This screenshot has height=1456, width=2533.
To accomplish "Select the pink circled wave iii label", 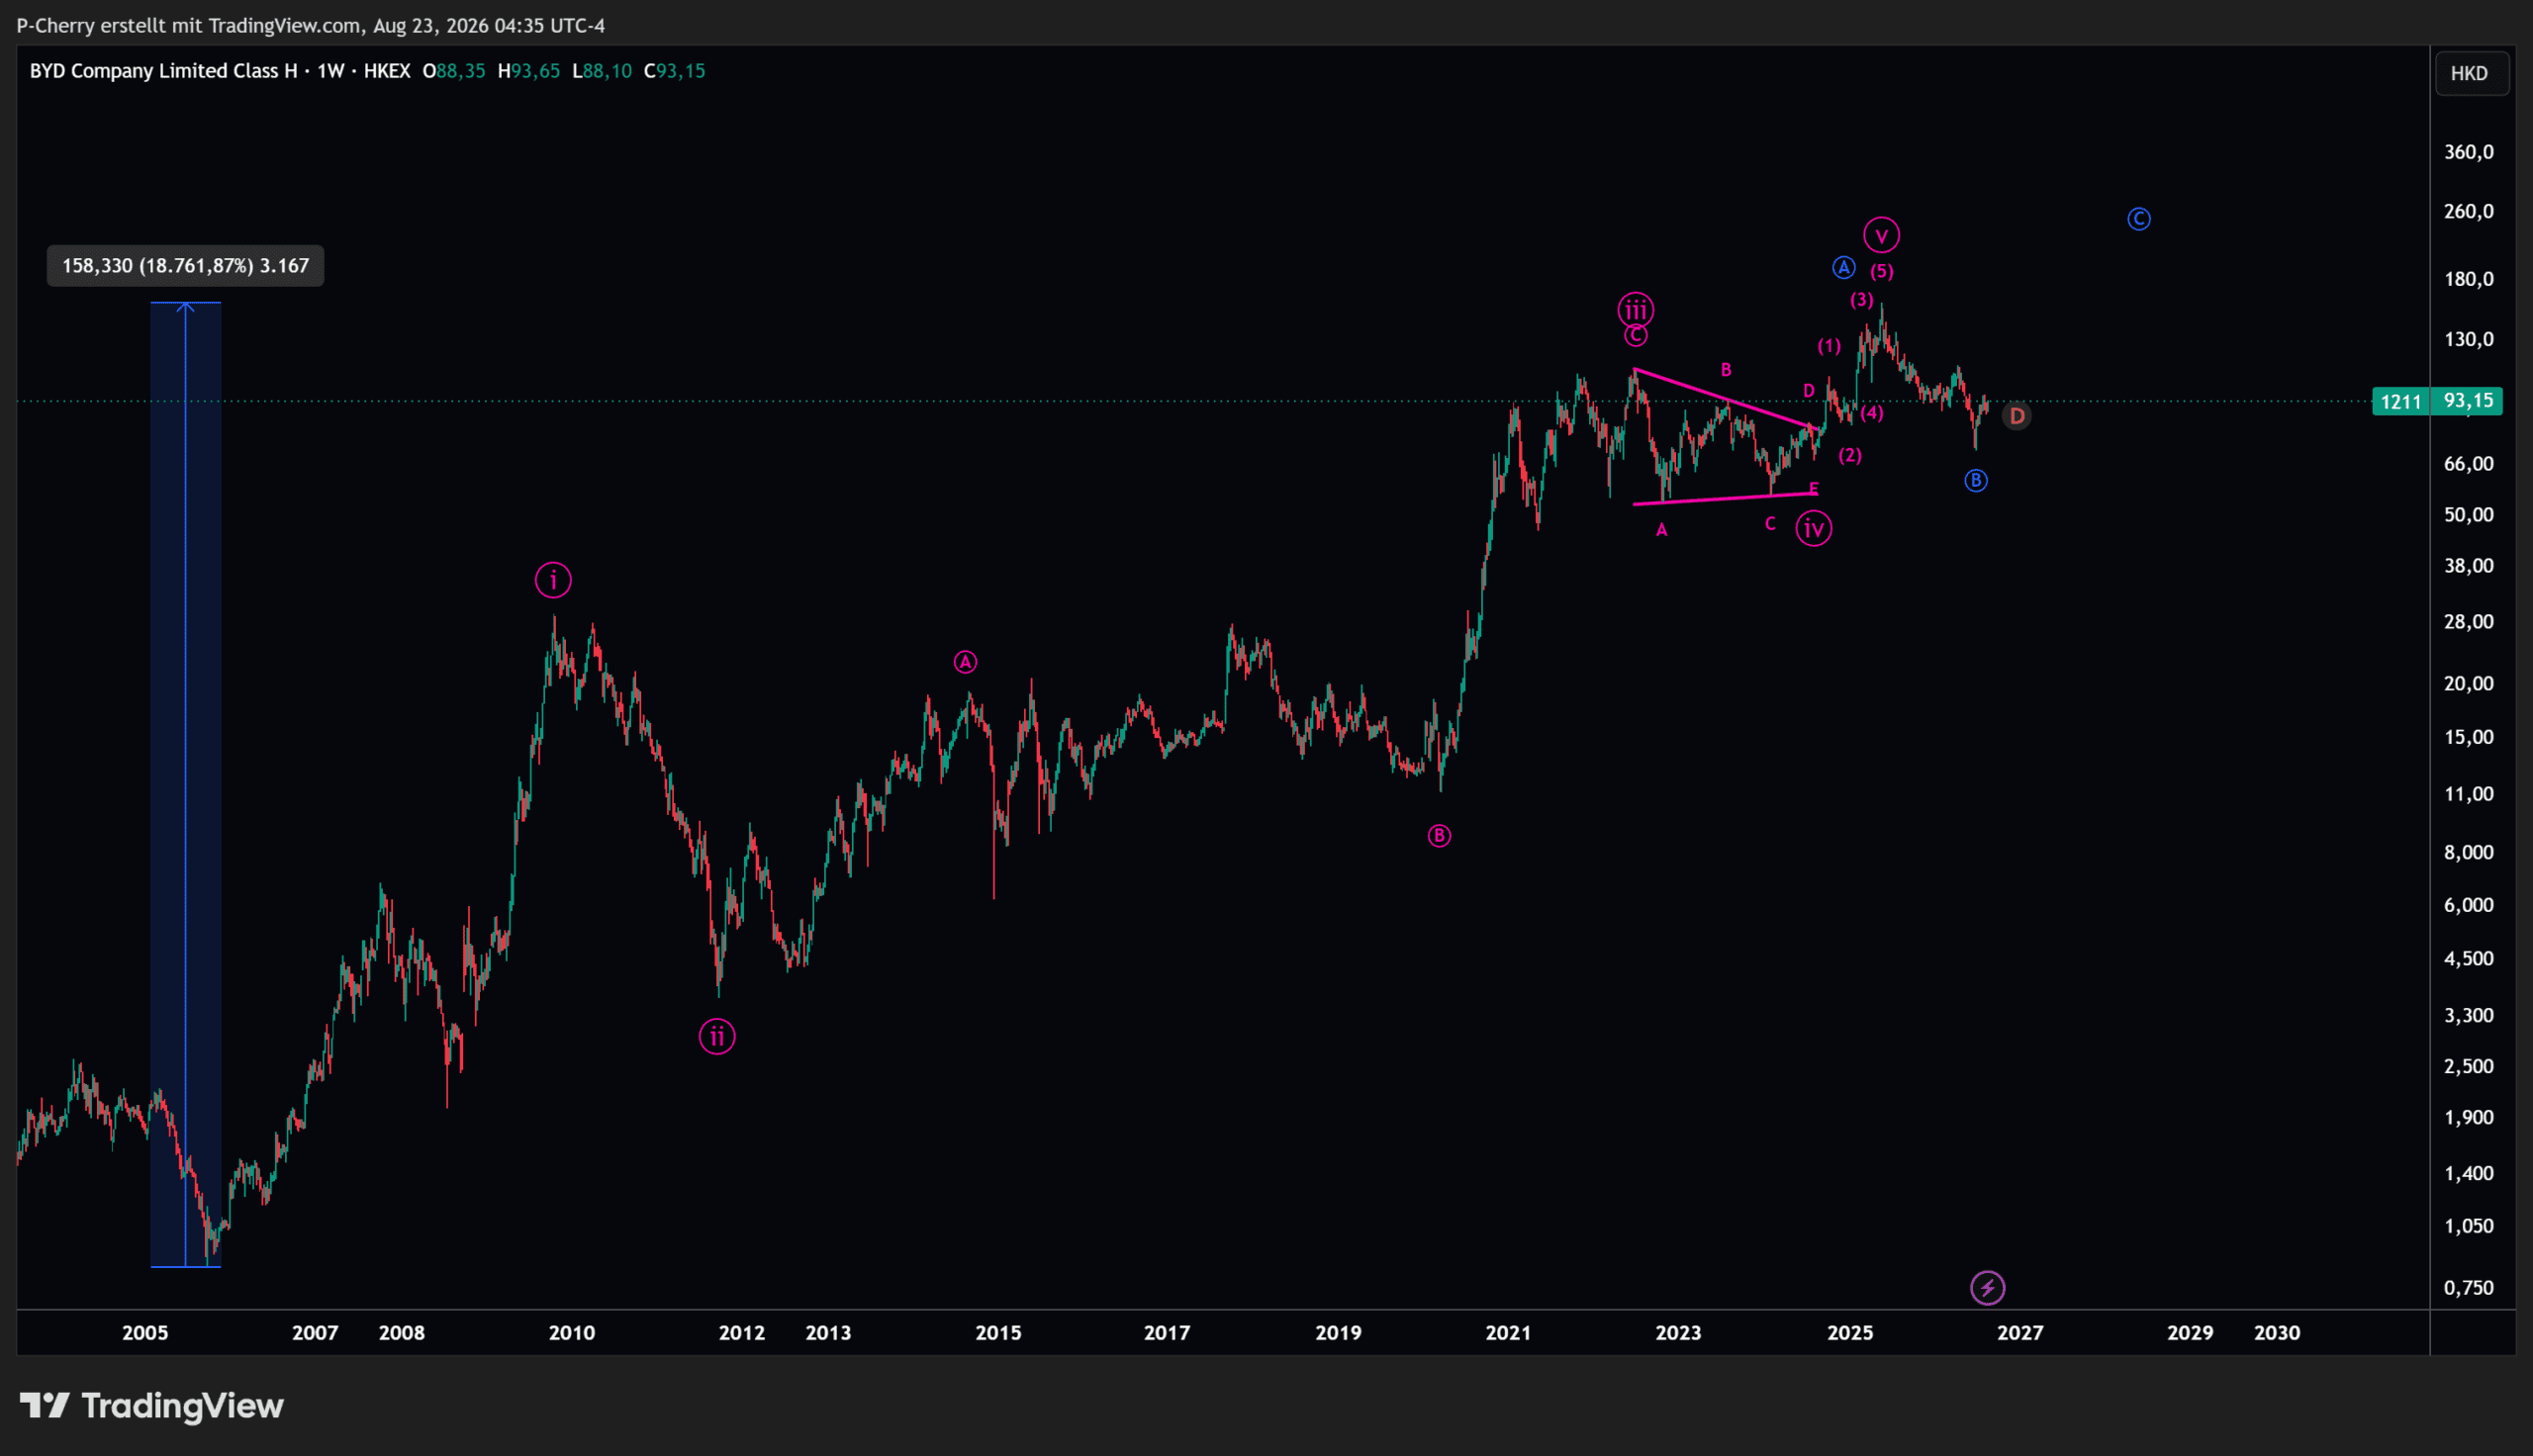I will tap(1636, 309).
